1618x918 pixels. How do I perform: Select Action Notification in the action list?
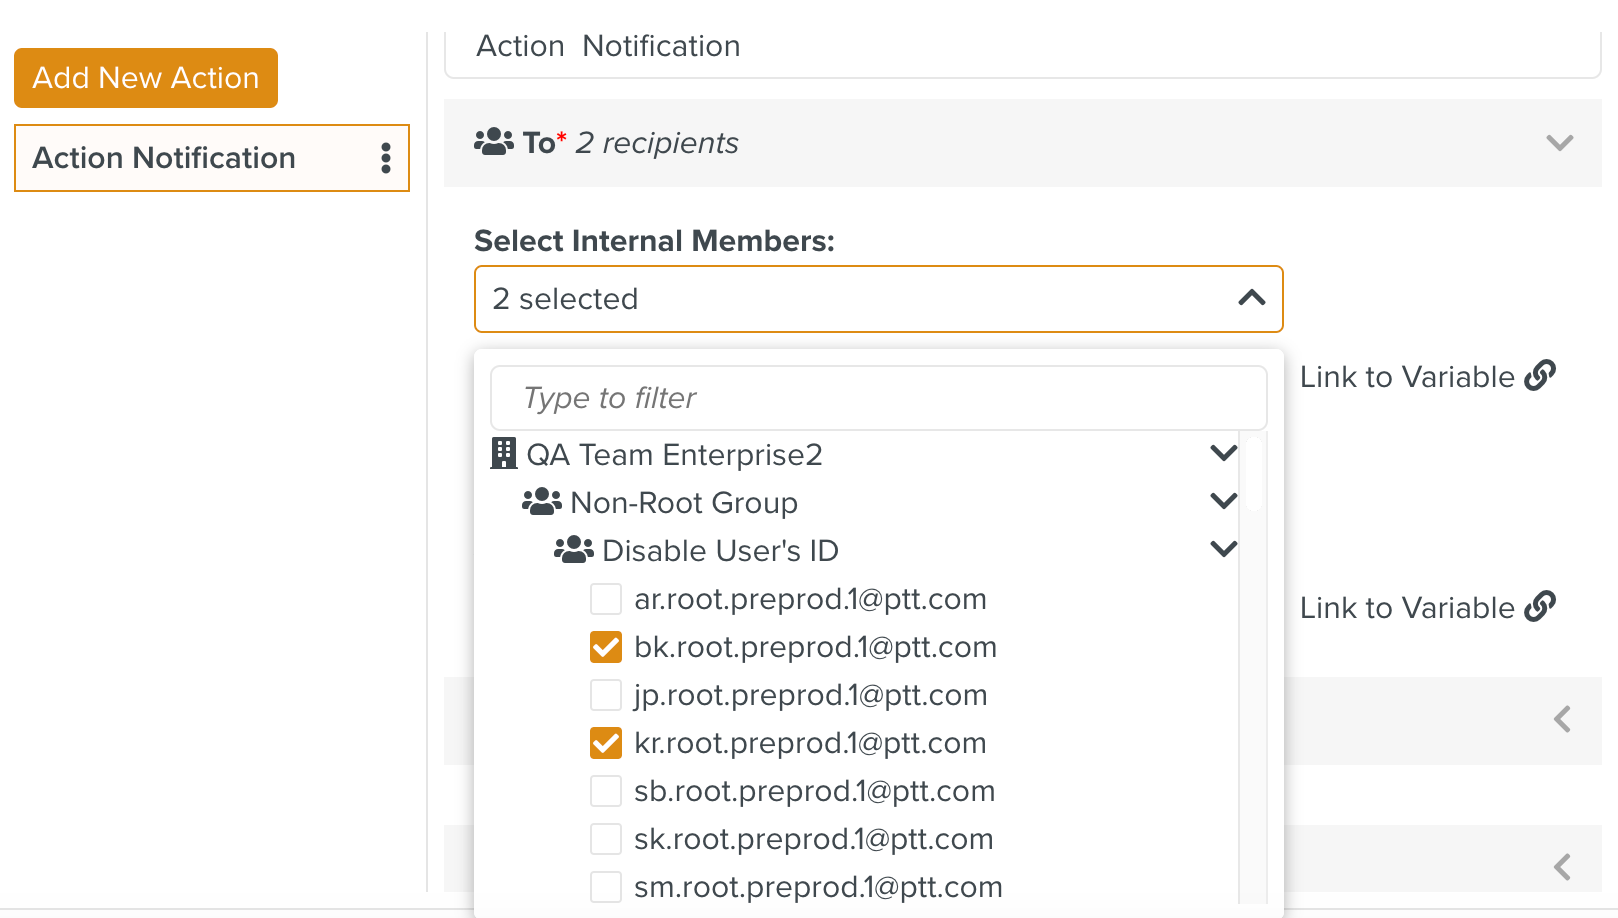(164, 158)
